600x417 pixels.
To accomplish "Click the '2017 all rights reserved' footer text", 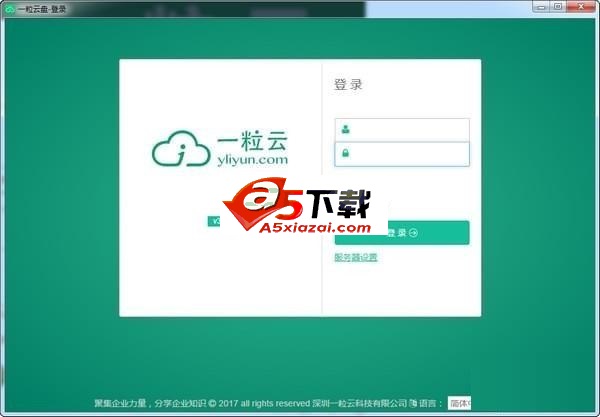I will 264,403.
